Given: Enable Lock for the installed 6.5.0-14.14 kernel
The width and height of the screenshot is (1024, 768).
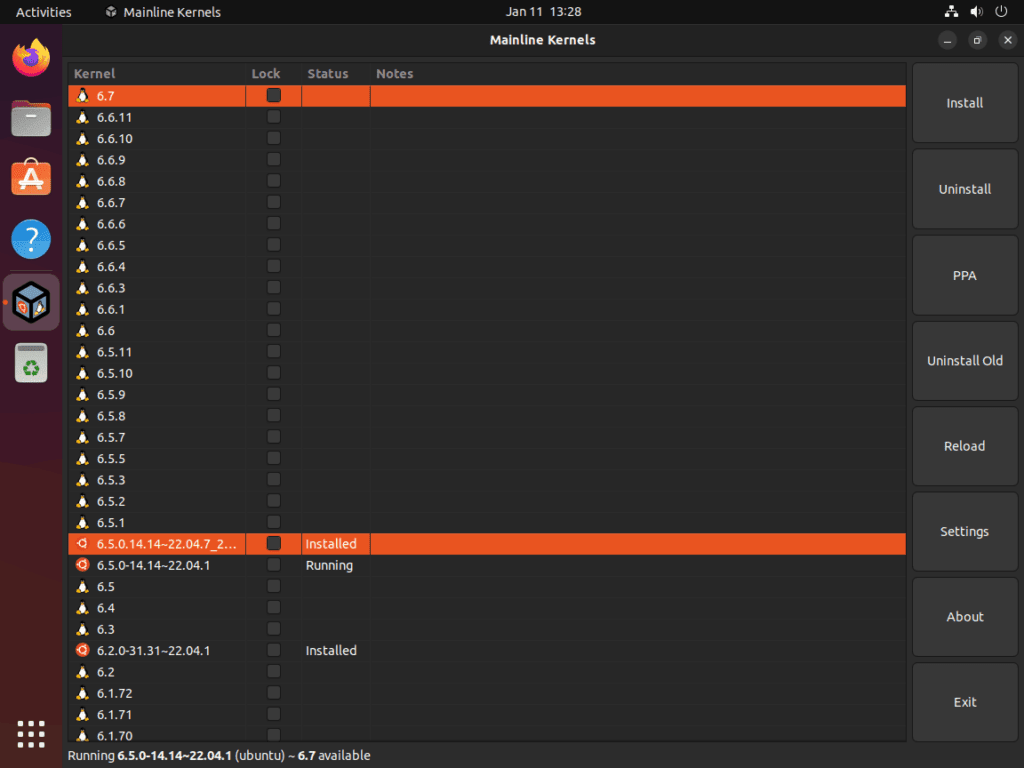Looking at the screenshot, I should (272, 543).
